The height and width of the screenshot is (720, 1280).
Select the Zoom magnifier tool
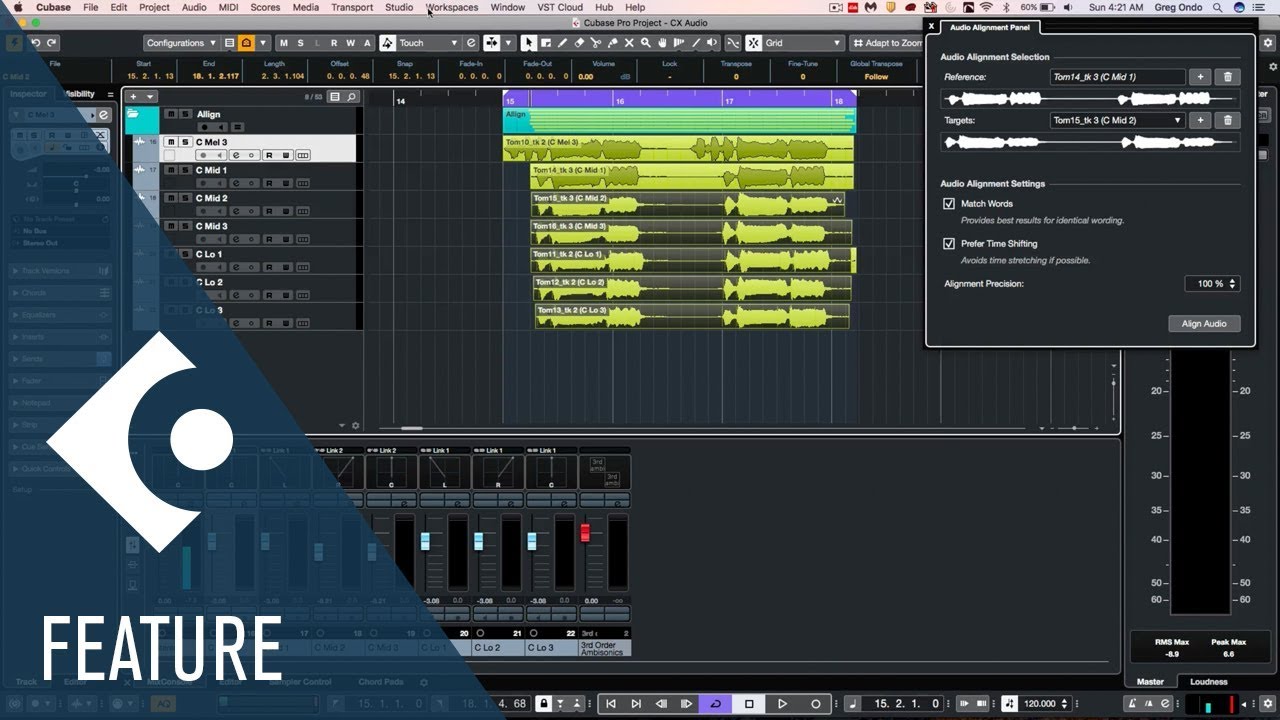(x=646, y=43)
